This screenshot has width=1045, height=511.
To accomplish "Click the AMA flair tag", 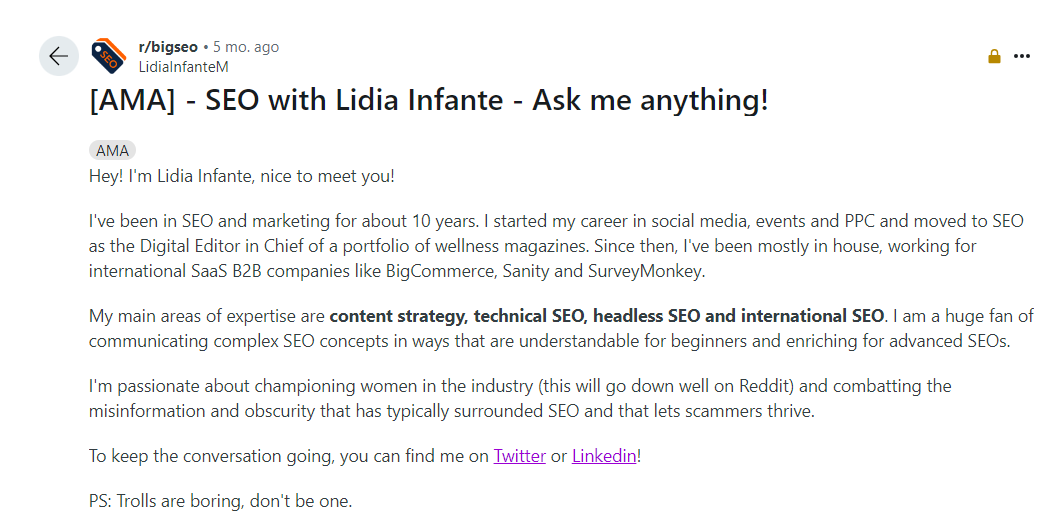I will [112, 151].
